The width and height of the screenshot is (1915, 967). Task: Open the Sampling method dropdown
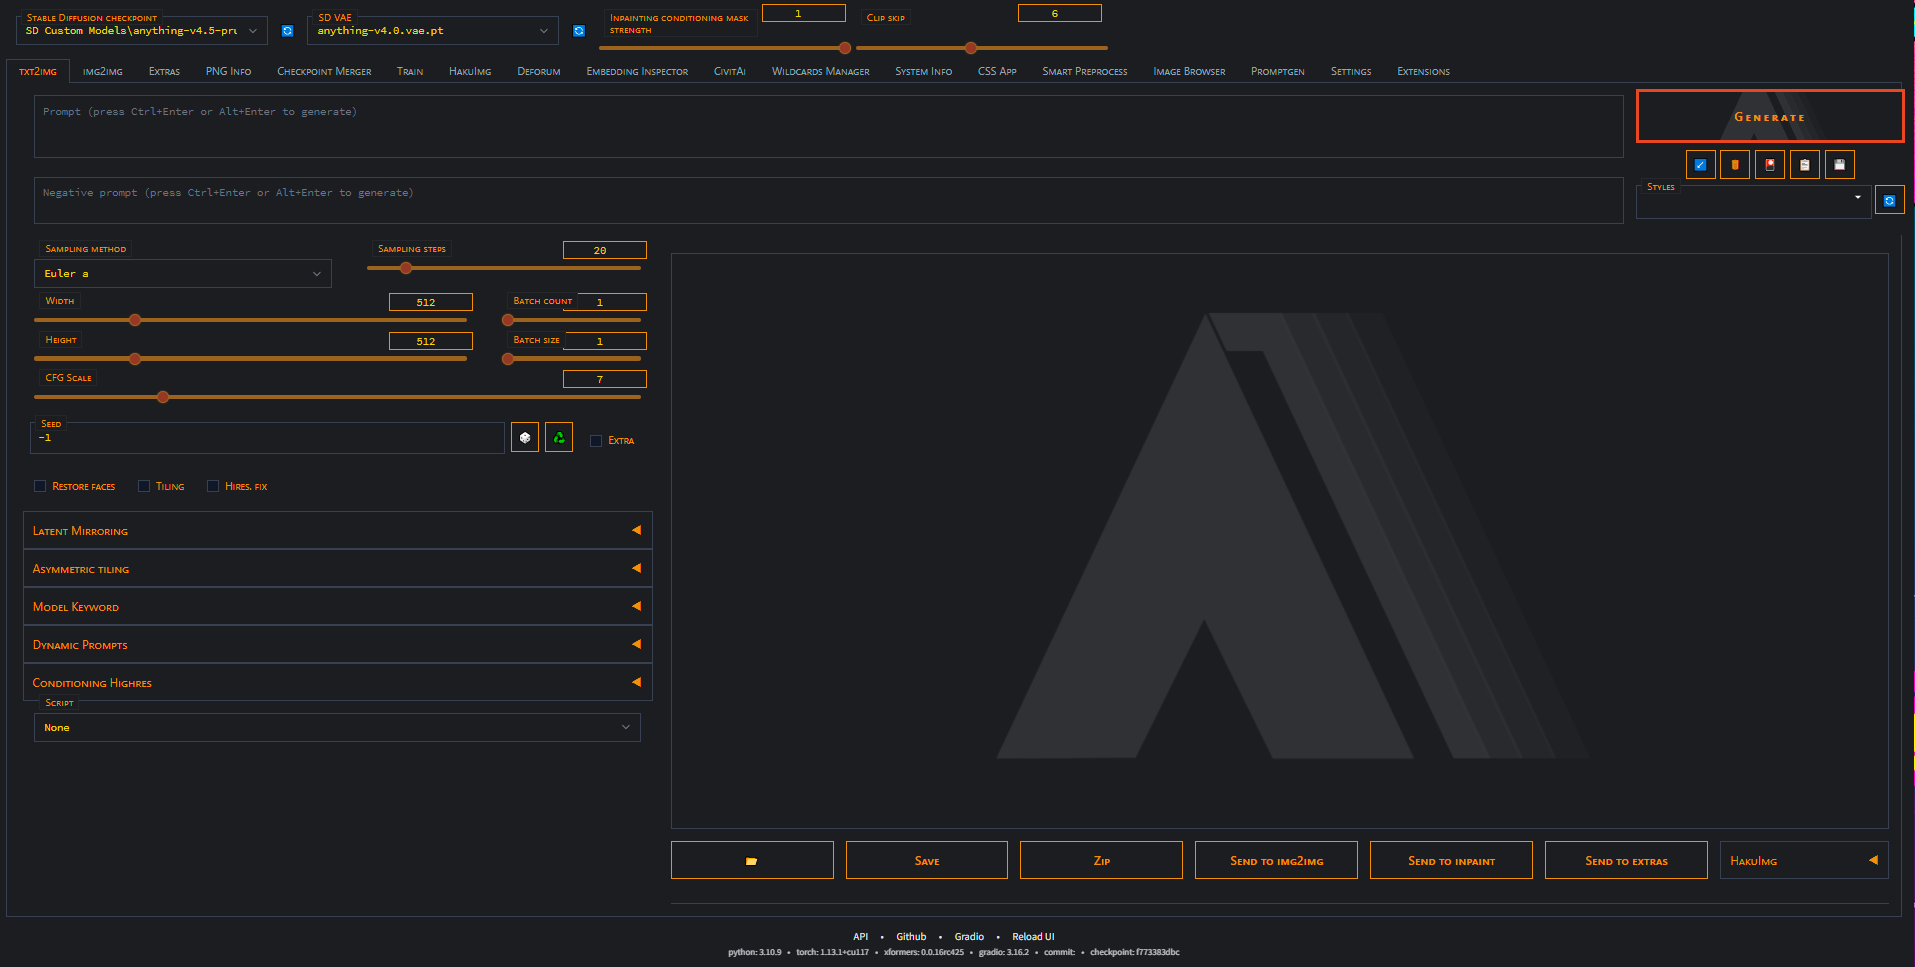coord(182,273)
